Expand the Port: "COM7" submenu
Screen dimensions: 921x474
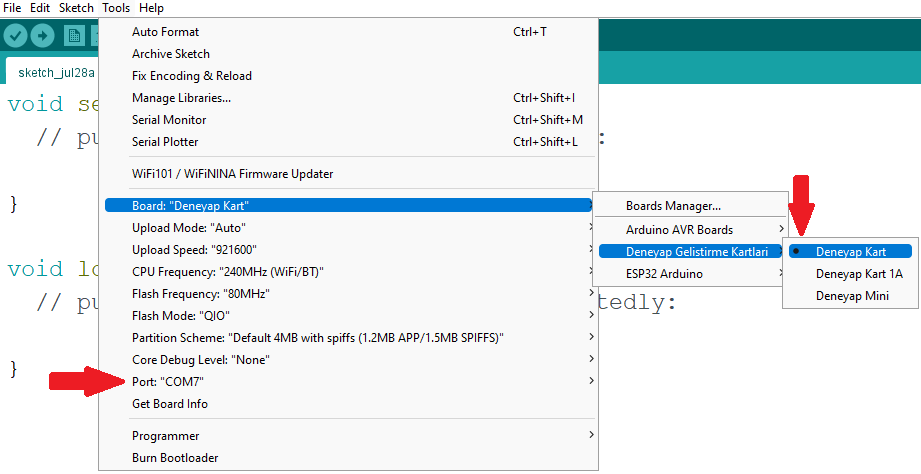349,382
